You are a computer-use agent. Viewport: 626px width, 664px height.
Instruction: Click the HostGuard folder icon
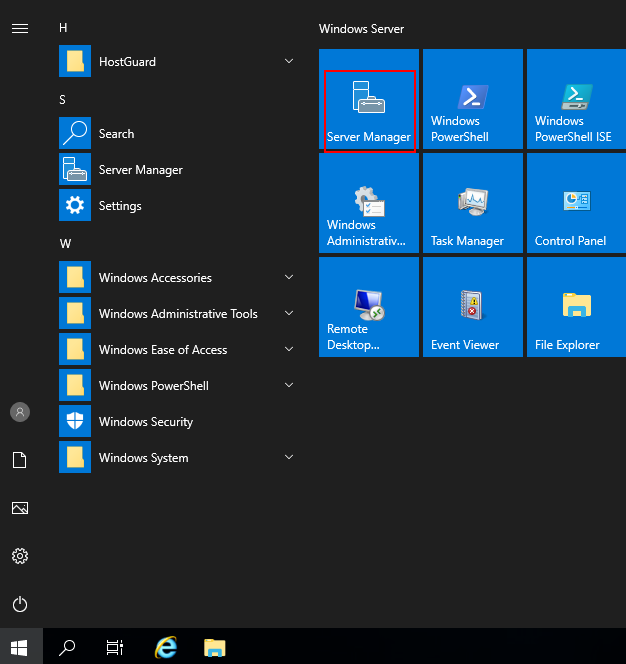tap(75, 61)
